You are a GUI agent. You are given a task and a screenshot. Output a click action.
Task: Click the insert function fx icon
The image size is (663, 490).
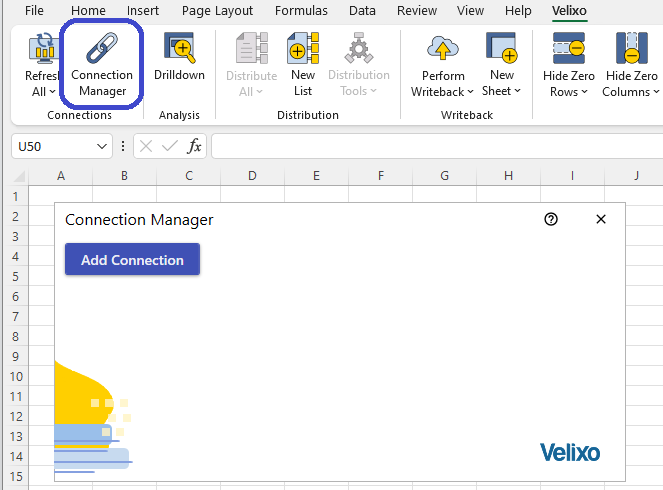coord(194,146)
